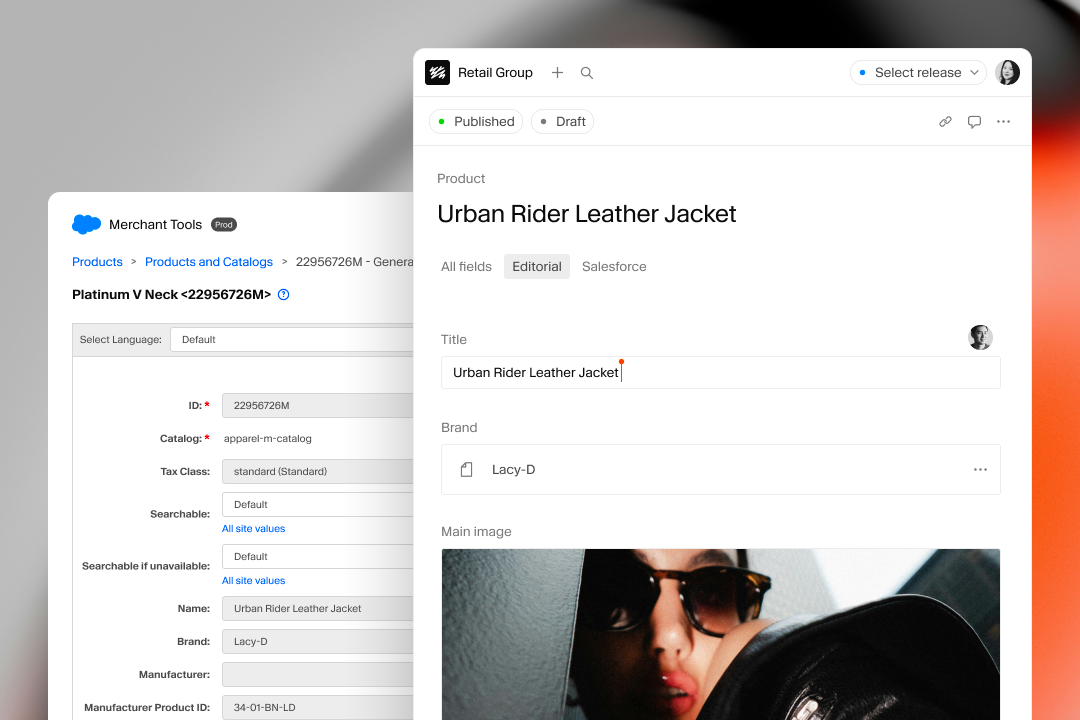Click the main image of the jacket
This screenshot has height=720, width=1080.
tap(720, 635)
